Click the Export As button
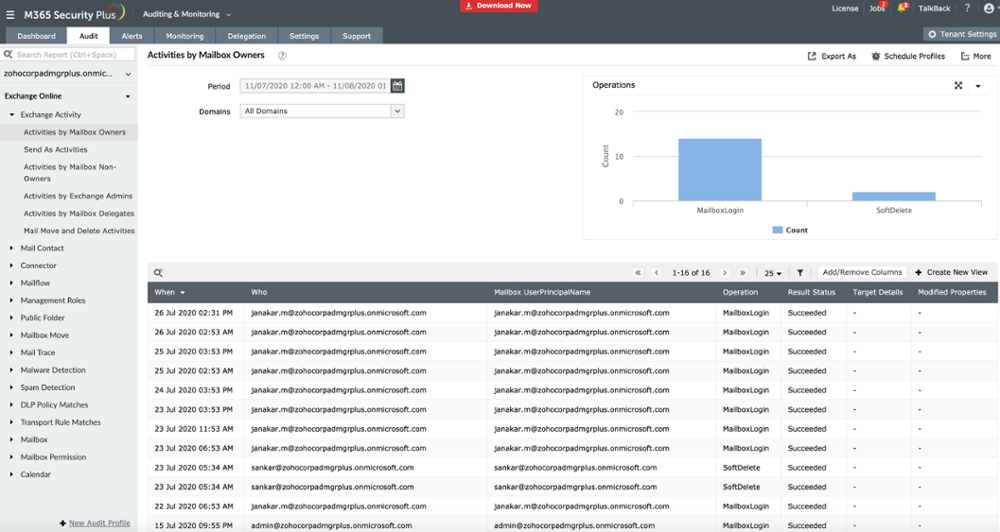 click(x=832, y=56)
